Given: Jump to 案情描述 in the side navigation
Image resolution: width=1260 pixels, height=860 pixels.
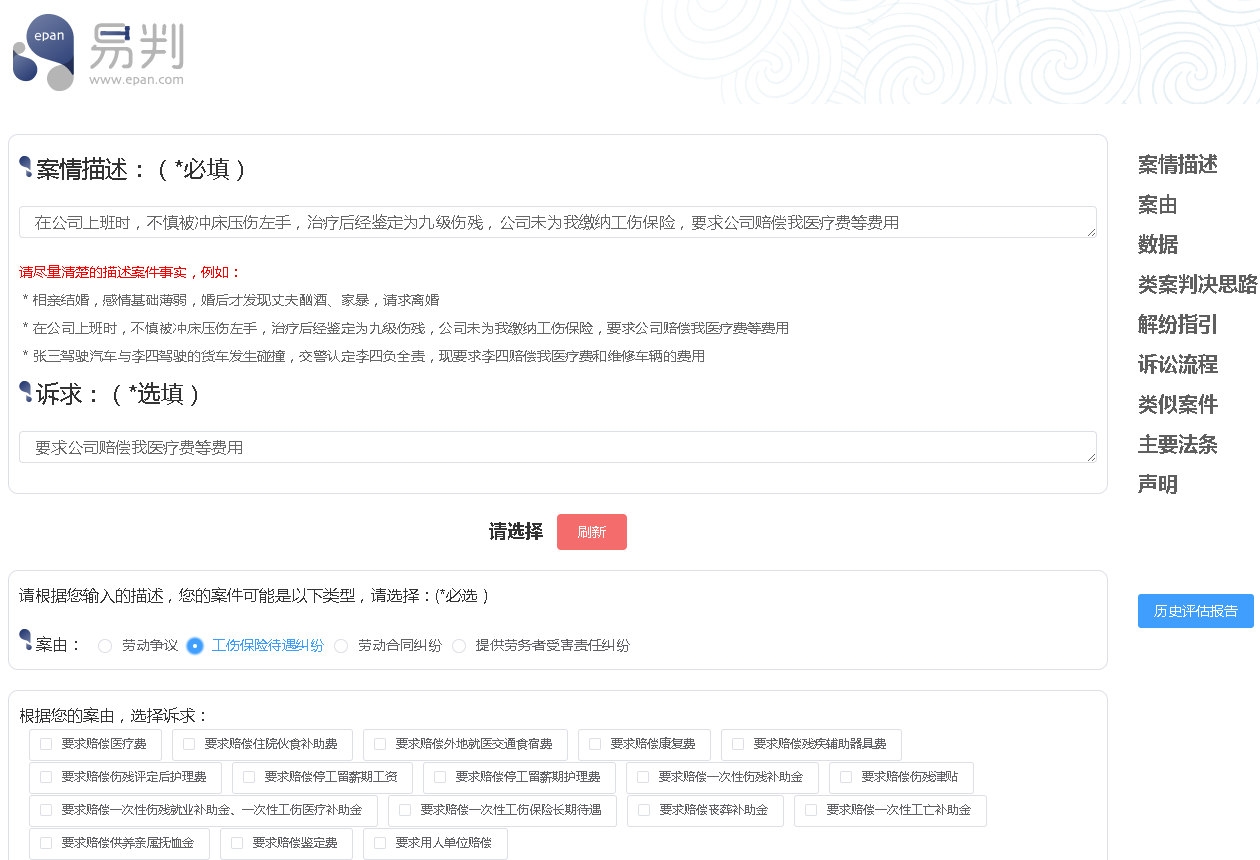Looking at the screenshot, I should (1178, 165).
